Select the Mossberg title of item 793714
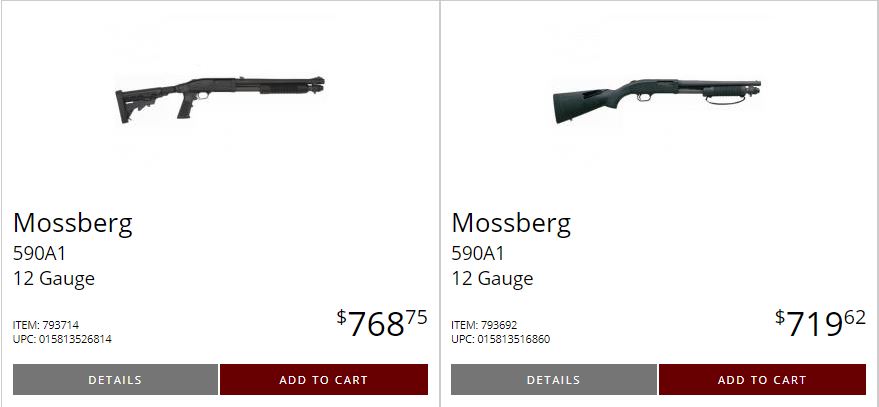 tap(73, 222)
